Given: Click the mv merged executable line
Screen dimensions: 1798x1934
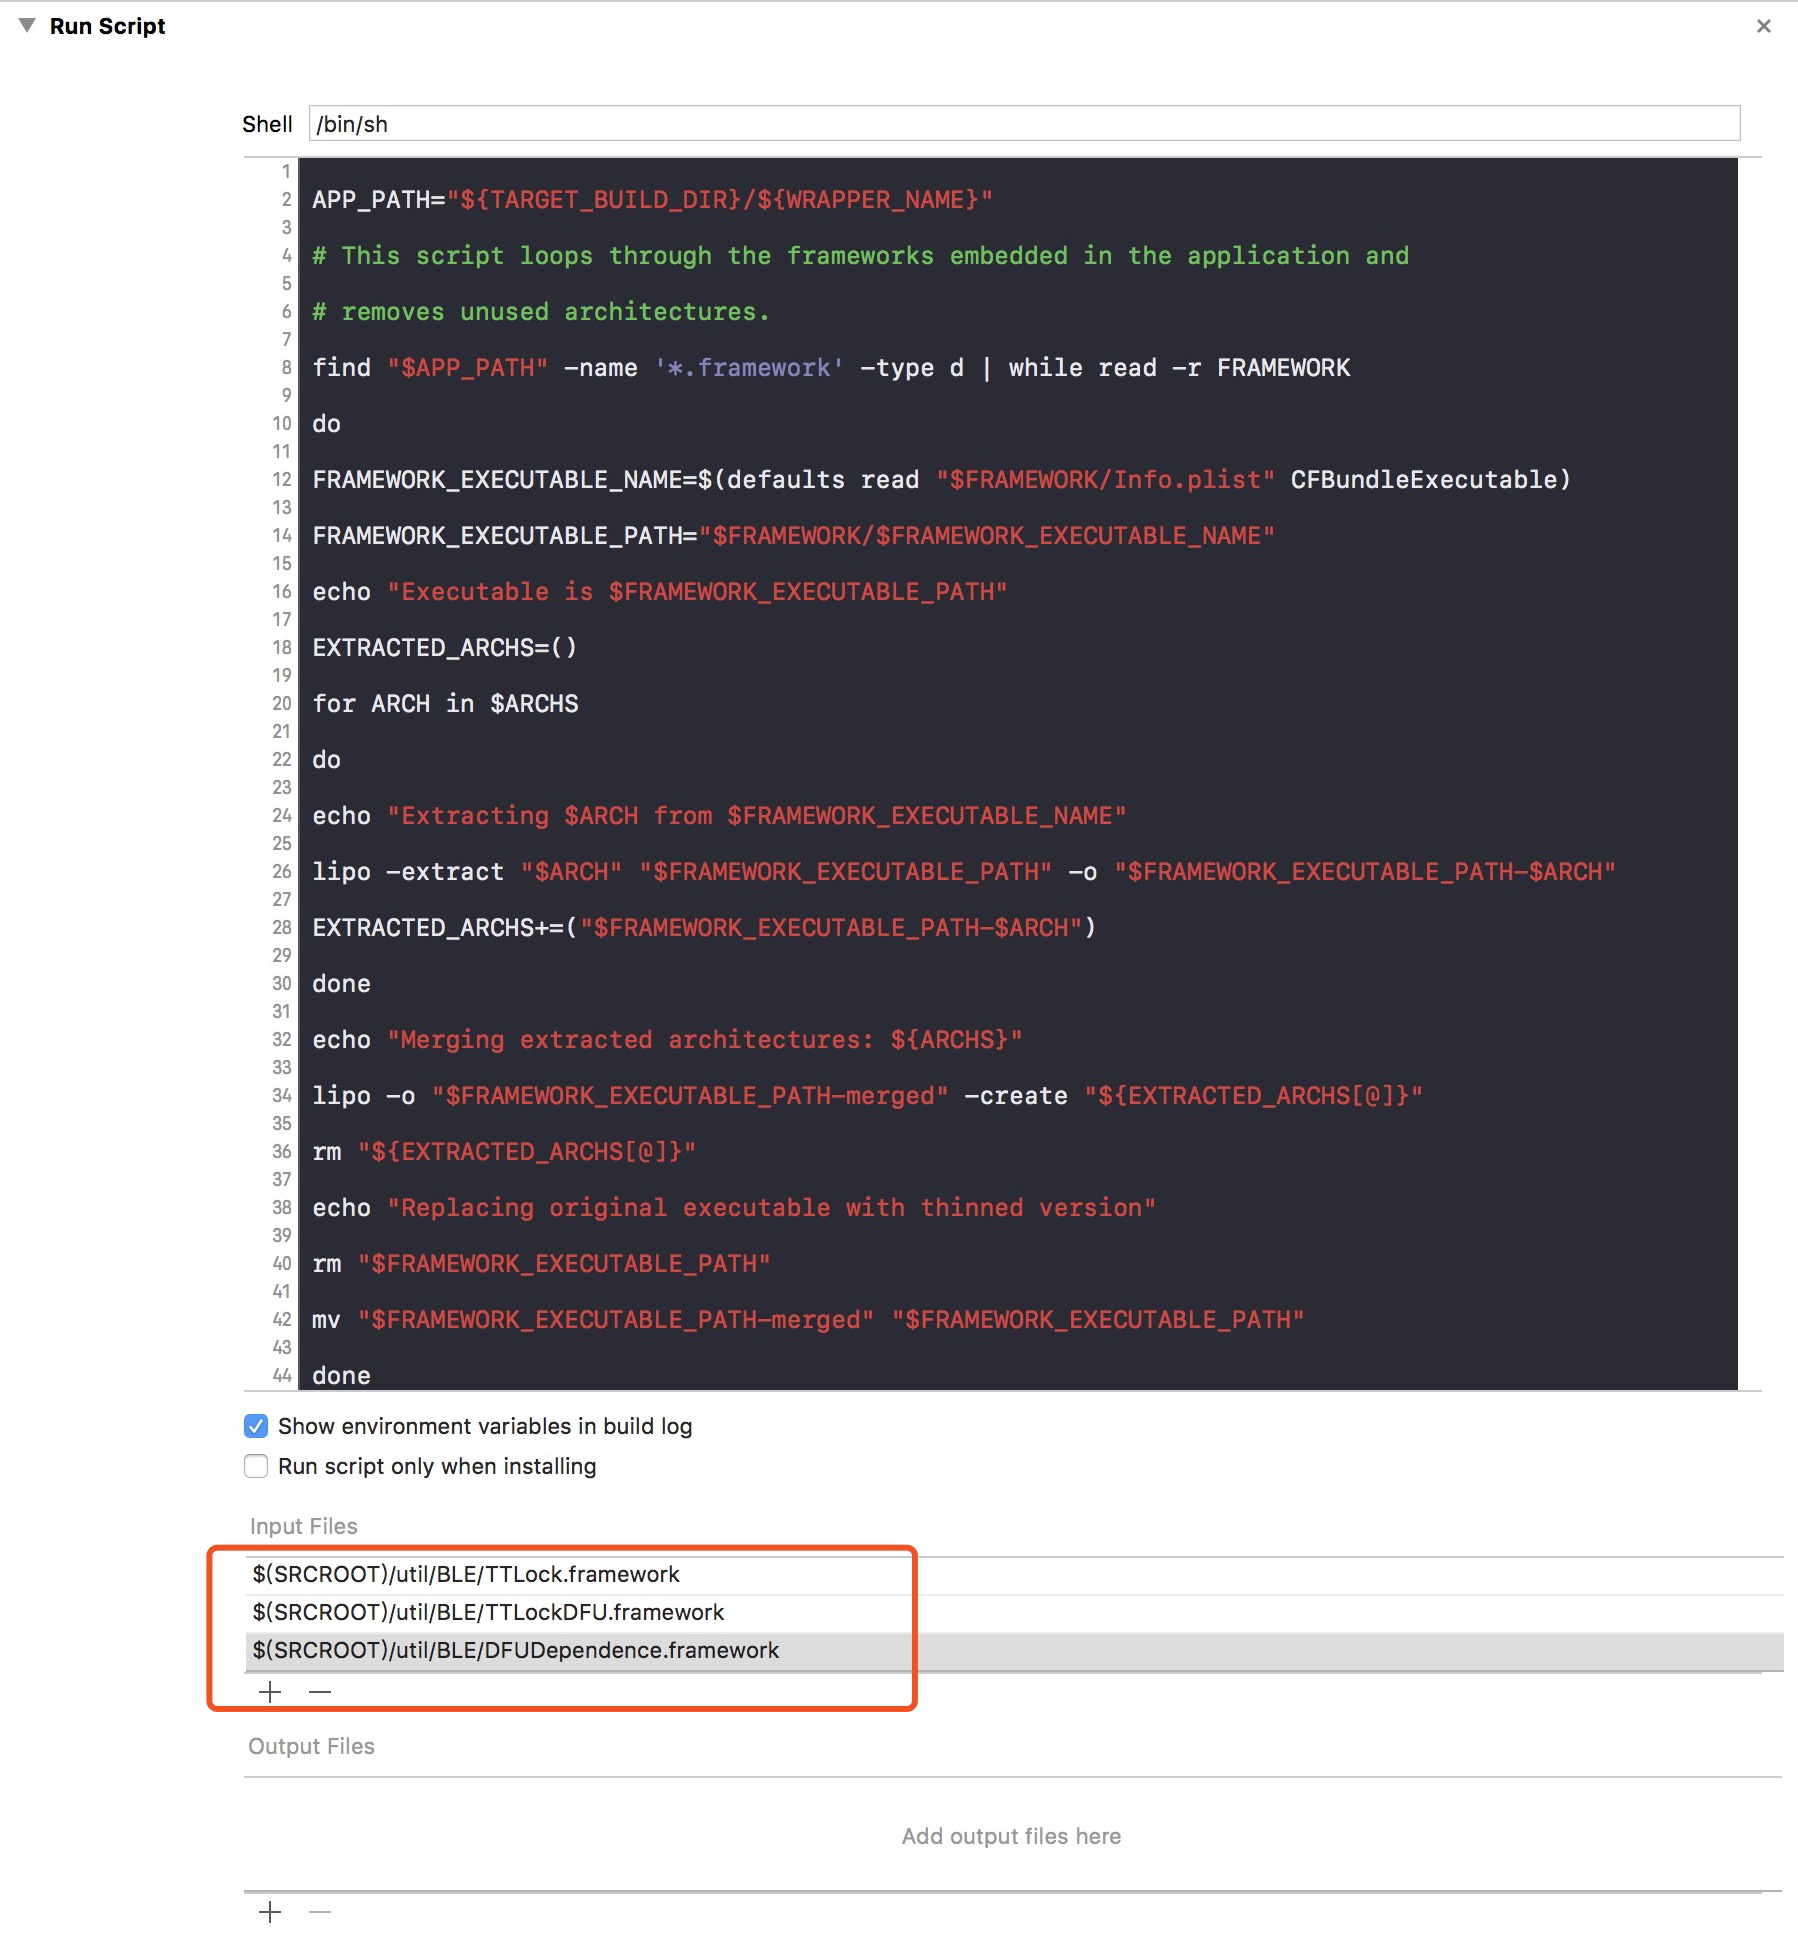Looking at the screenshot, I should click(x=808, y=1320).
